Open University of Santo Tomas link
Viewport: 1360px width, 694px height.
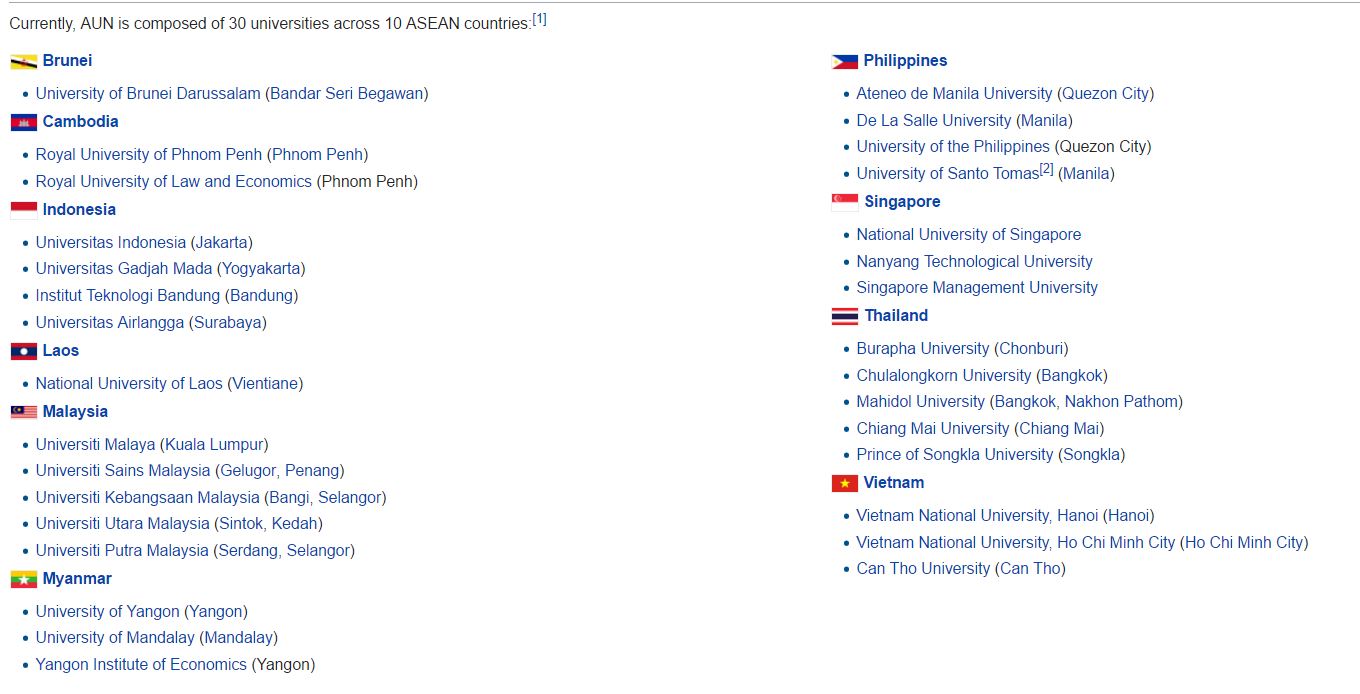pyautogui.click(x=948, y=174)
